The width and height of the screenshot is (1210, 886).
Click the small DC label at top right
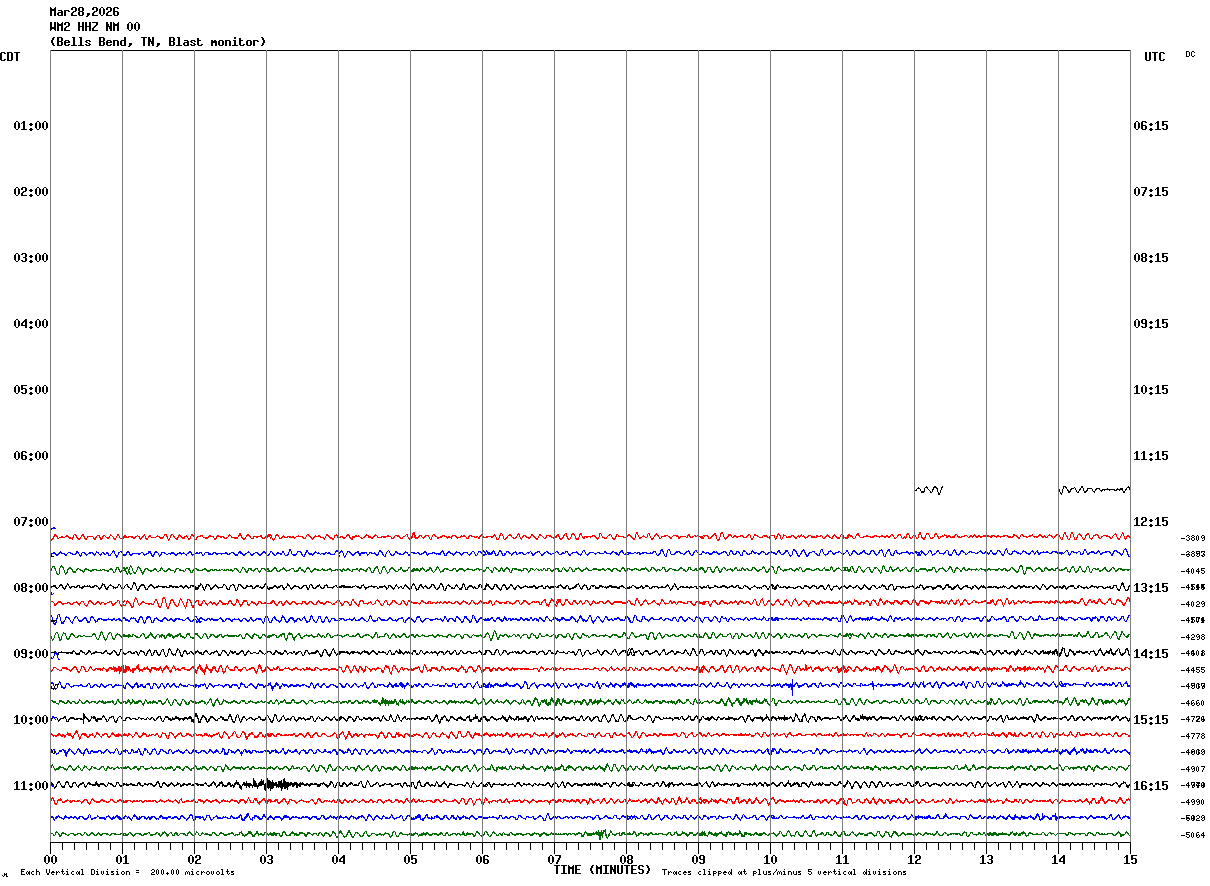tap(1190, 54)
